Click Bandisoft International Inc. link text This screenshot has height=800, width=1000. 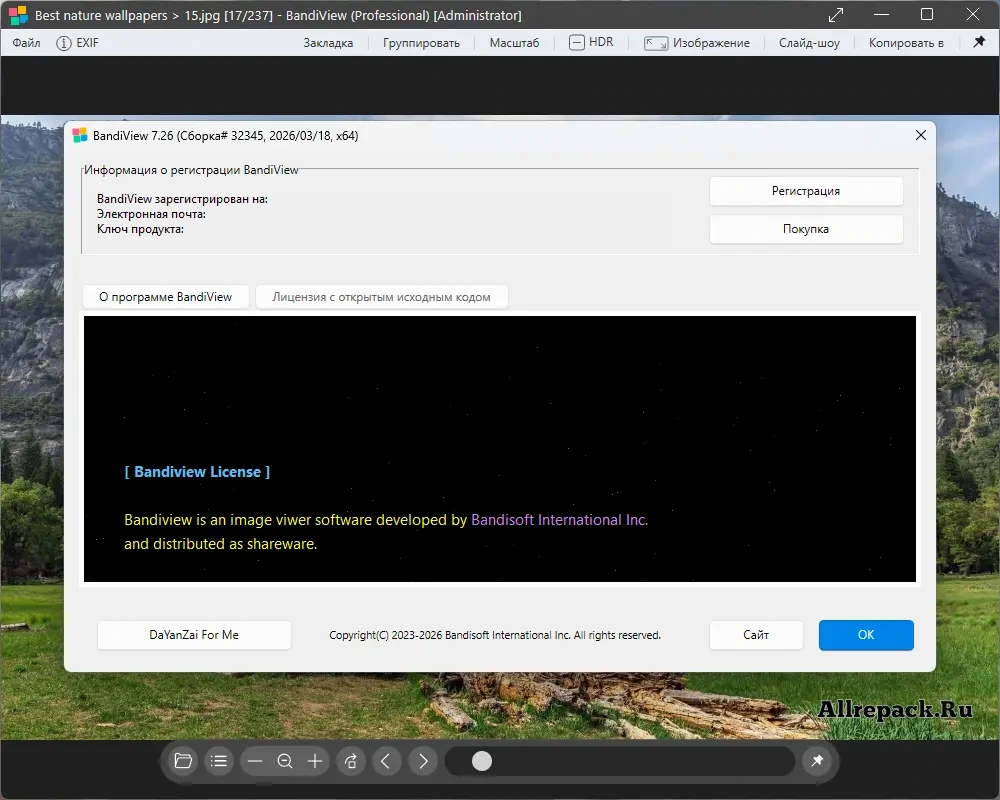pyautogui.click(x=559, y=520)
